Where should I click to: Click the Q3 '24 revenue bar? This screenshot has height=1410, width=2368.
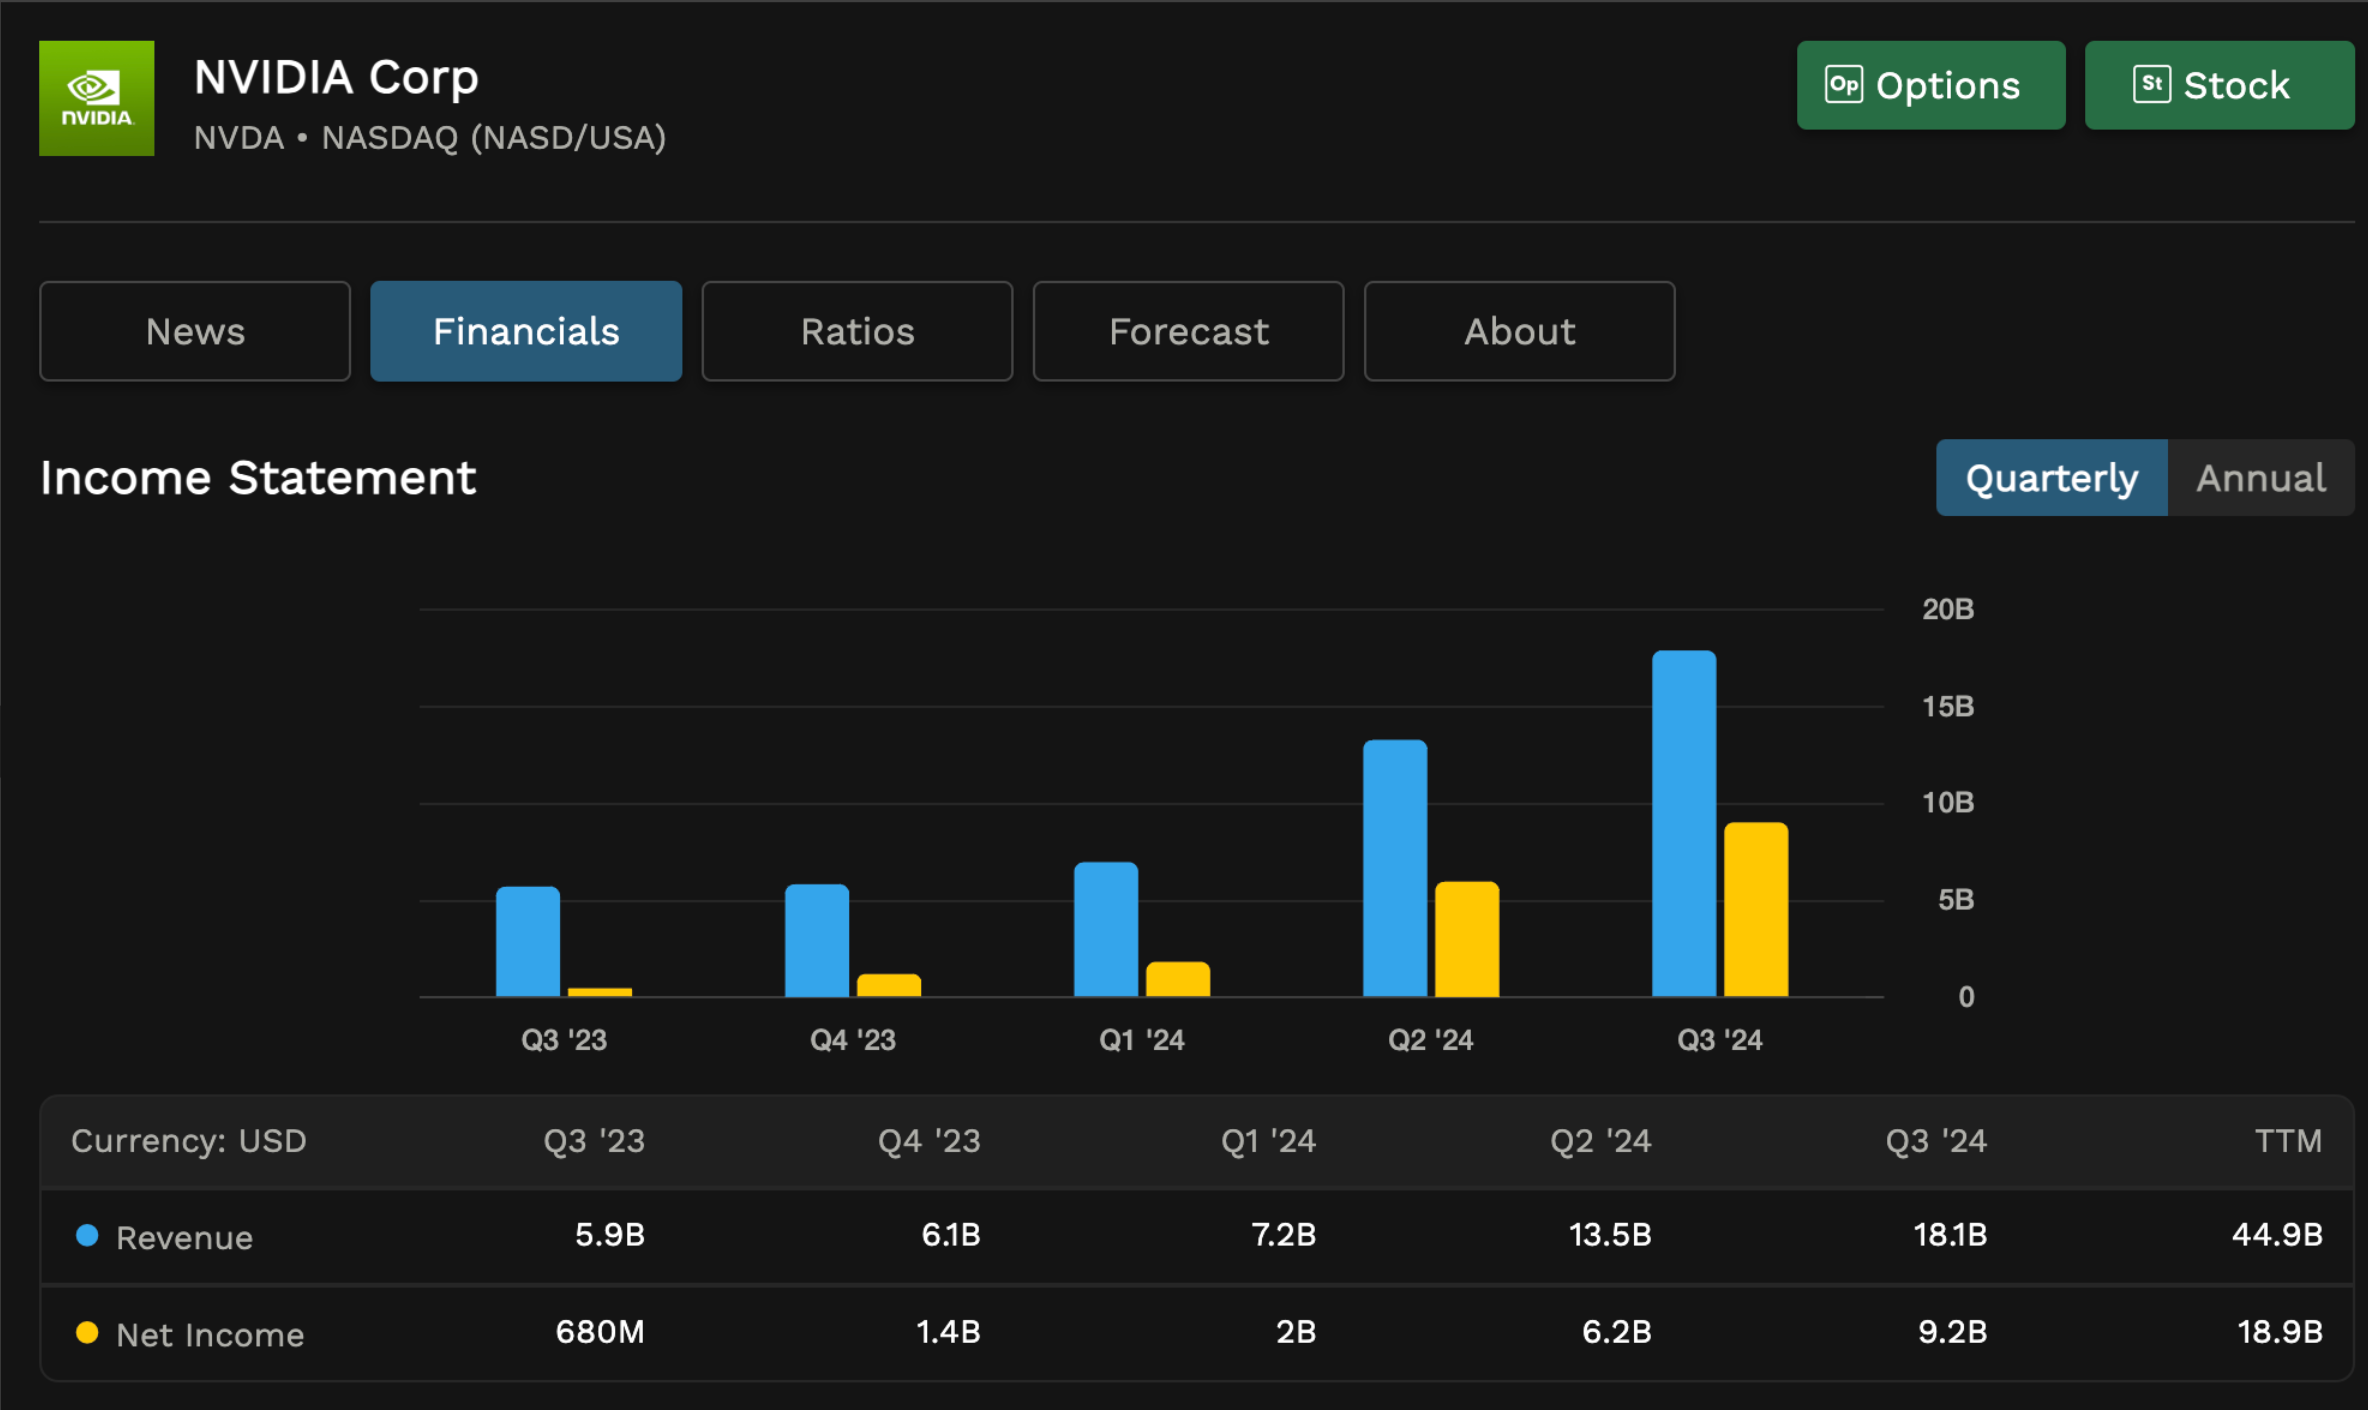pyautogui.click(x=1684, y=823)
